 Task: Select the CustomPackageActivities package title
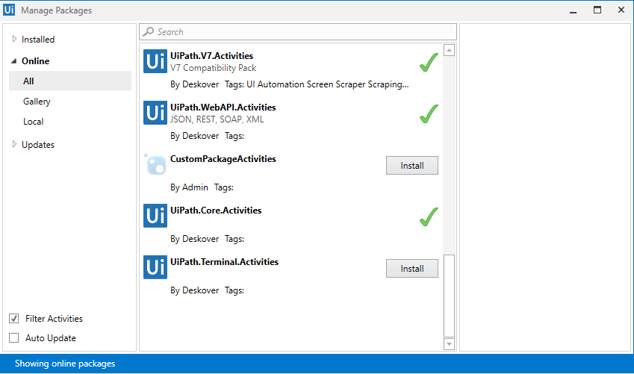223,159
